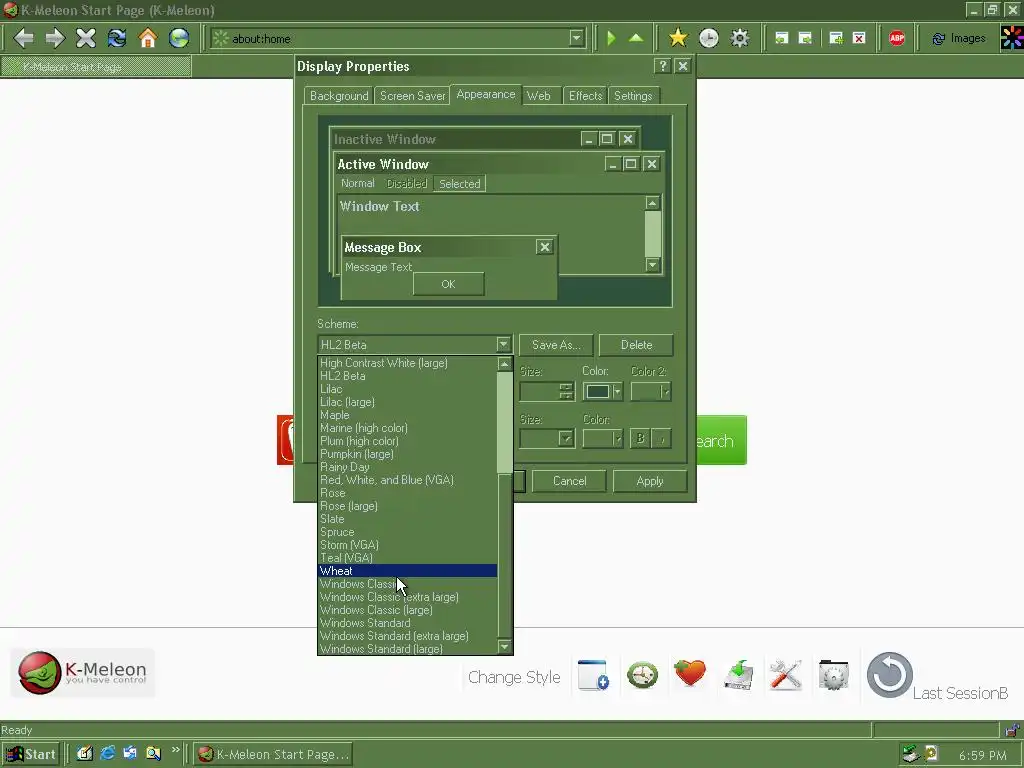This screenshot has width=1024, height=768.
Task: Click the red heart favorites icon on start page
Action: [x=690, y=673]
